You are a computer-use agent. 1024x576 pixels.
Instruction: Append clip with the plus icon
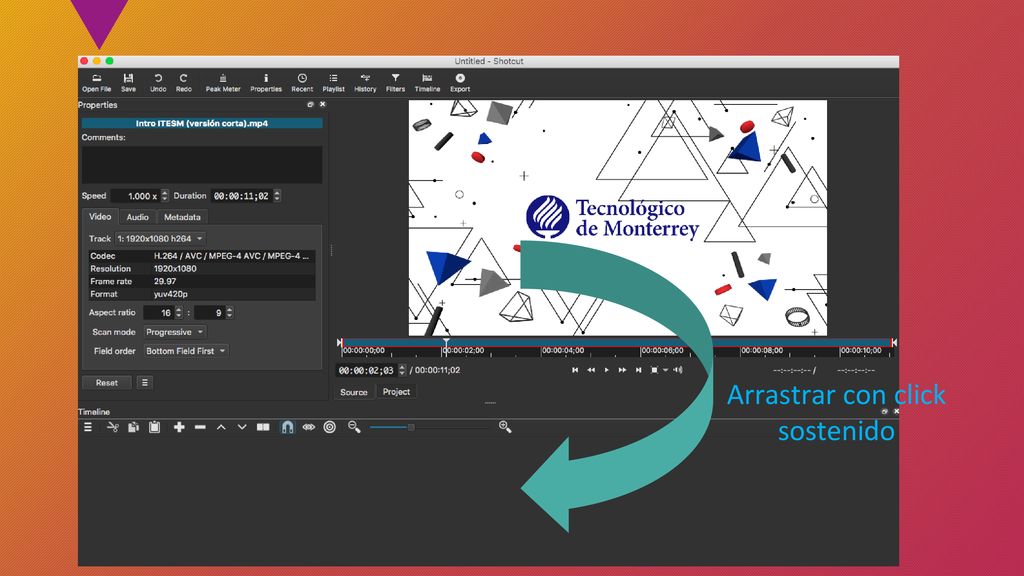pyautogui.click(x=179, y=427)
